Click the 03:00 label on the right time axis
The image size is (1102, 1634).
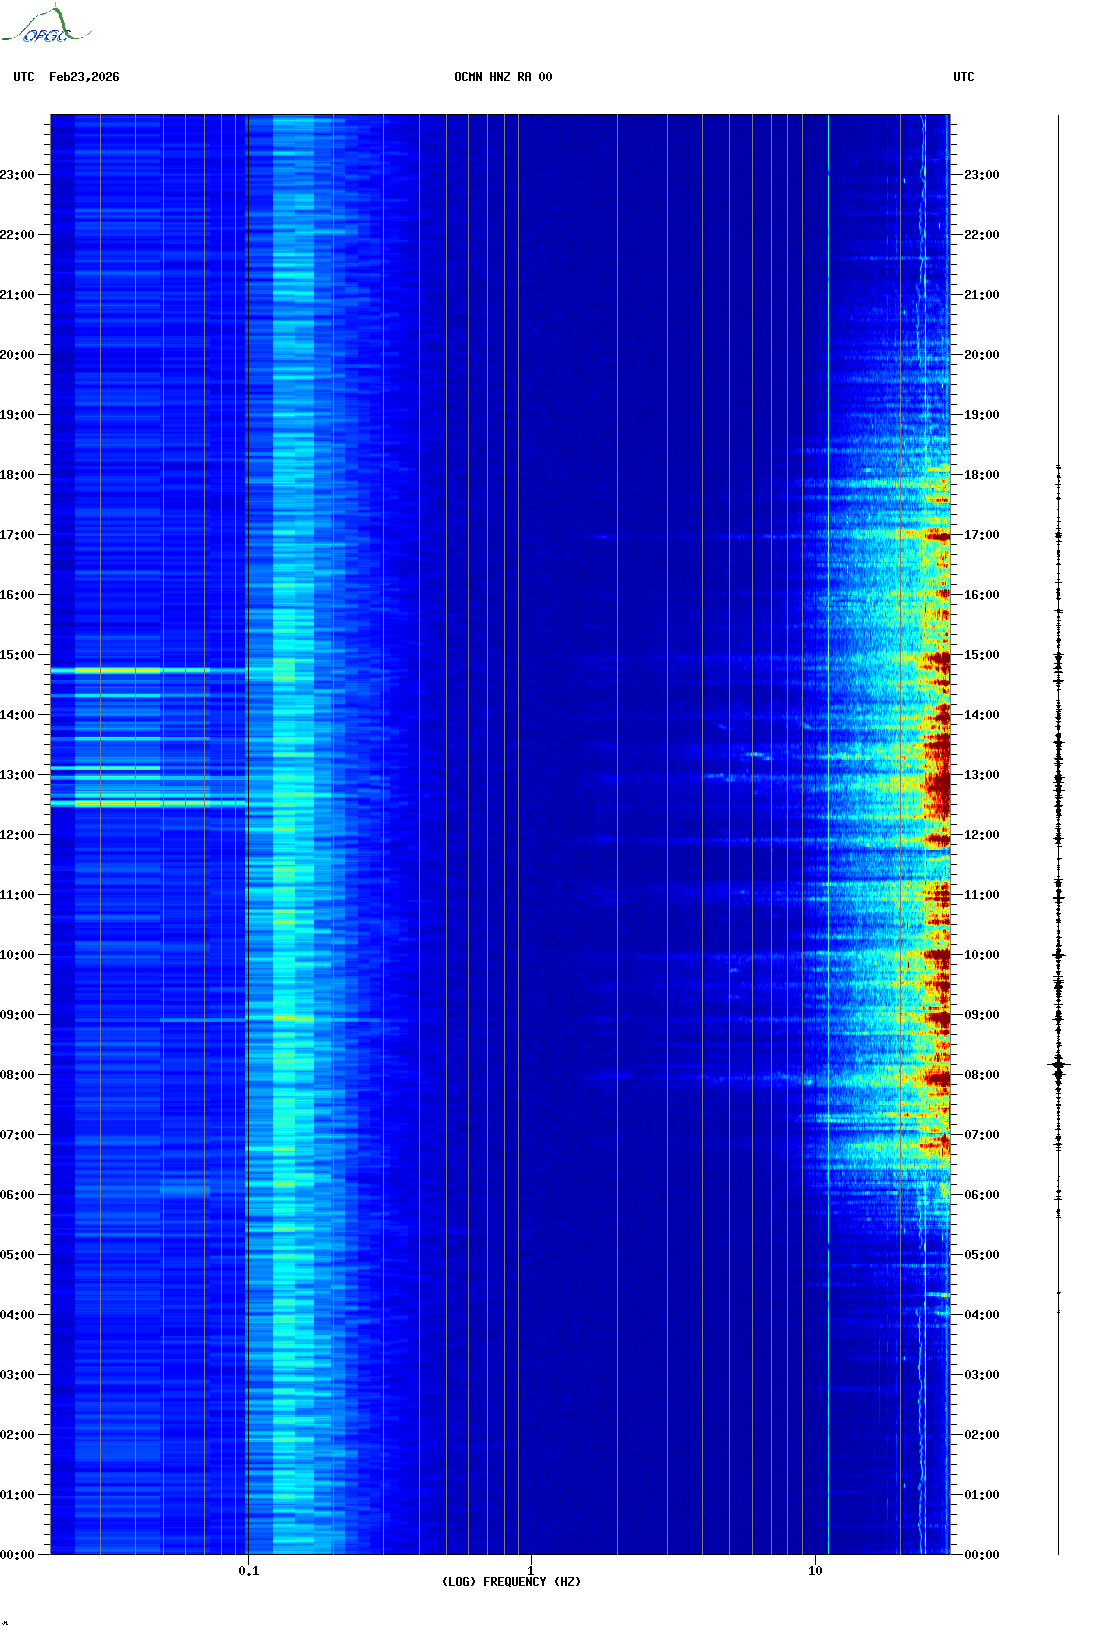pyautogui.click(x=981, y=1375)
